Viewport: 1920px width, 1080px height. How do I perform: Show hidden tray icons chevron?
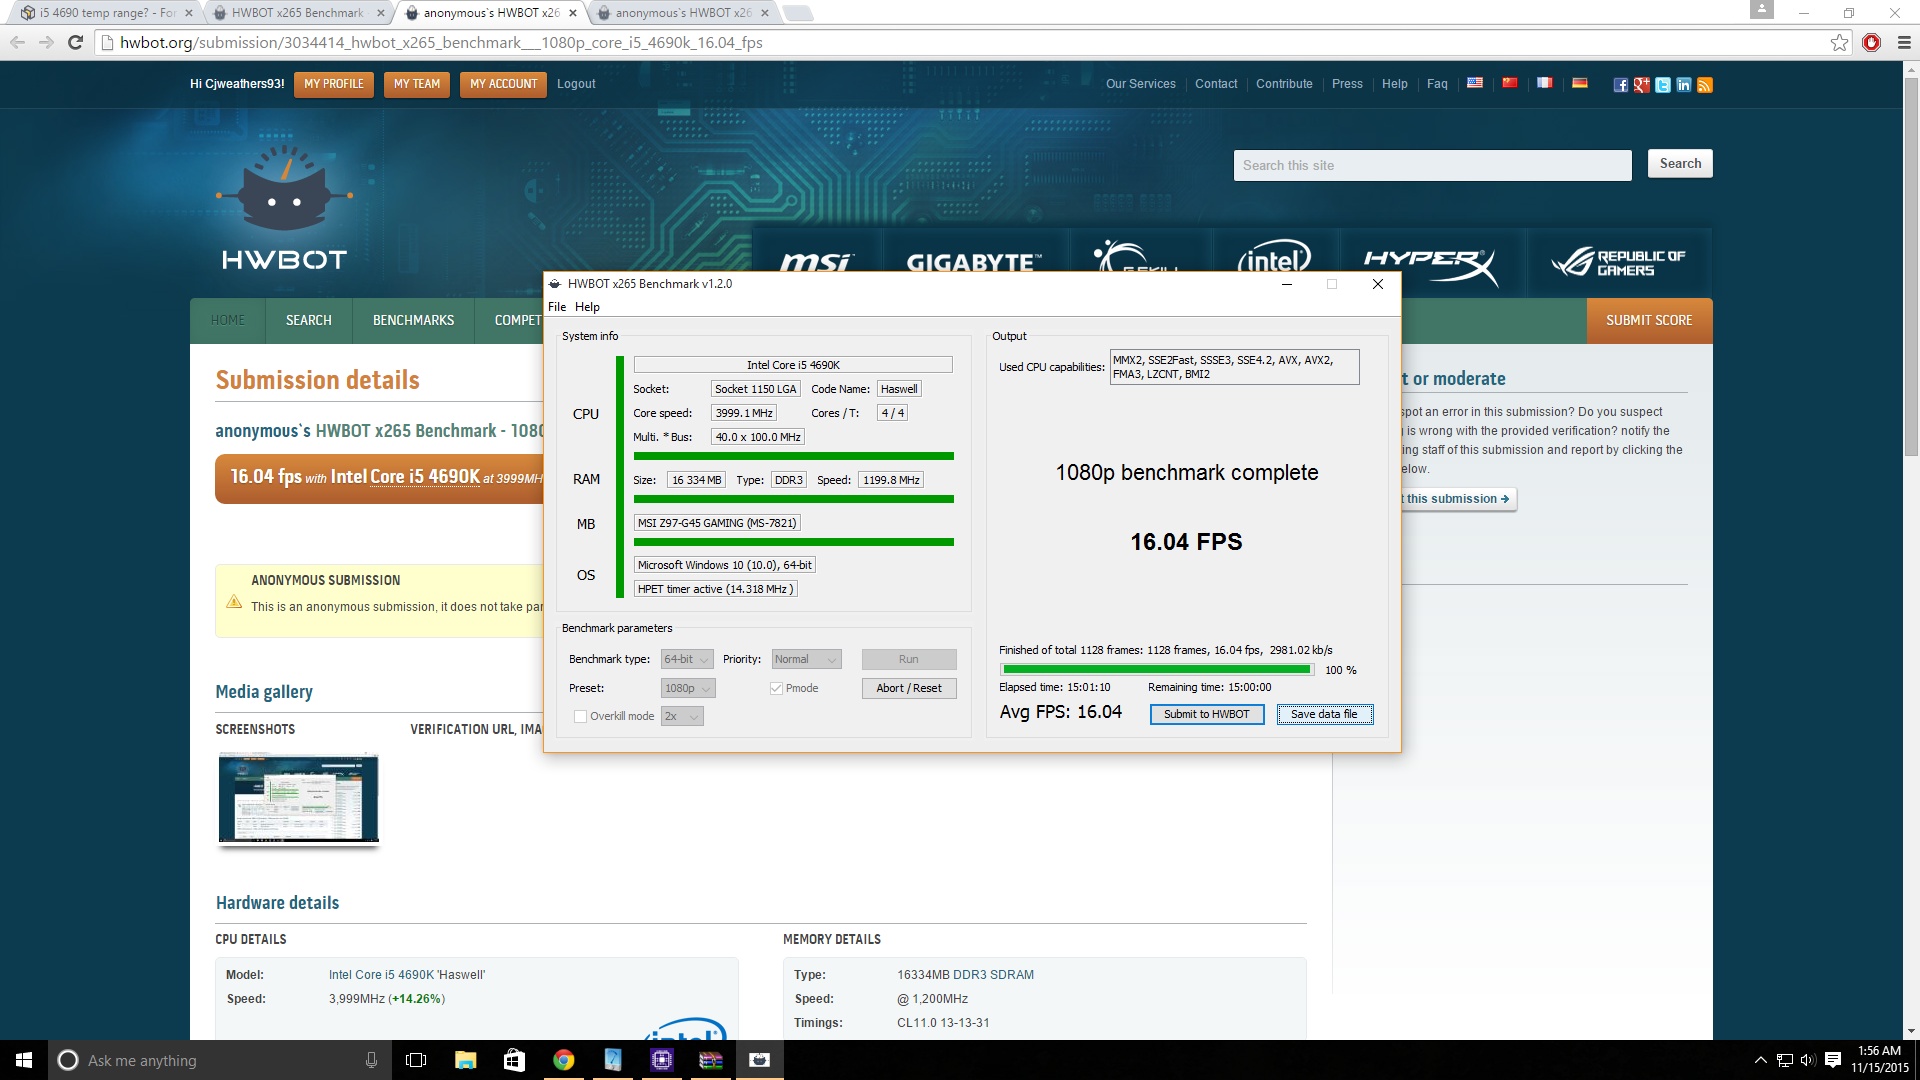tap(1760, 1060)
